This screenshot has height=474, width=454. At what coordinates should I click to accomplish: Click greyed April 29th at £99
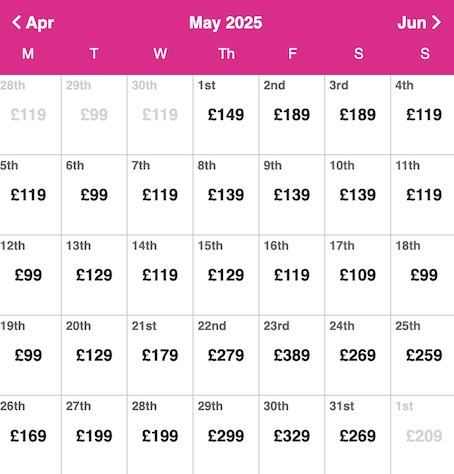[94, 115]
